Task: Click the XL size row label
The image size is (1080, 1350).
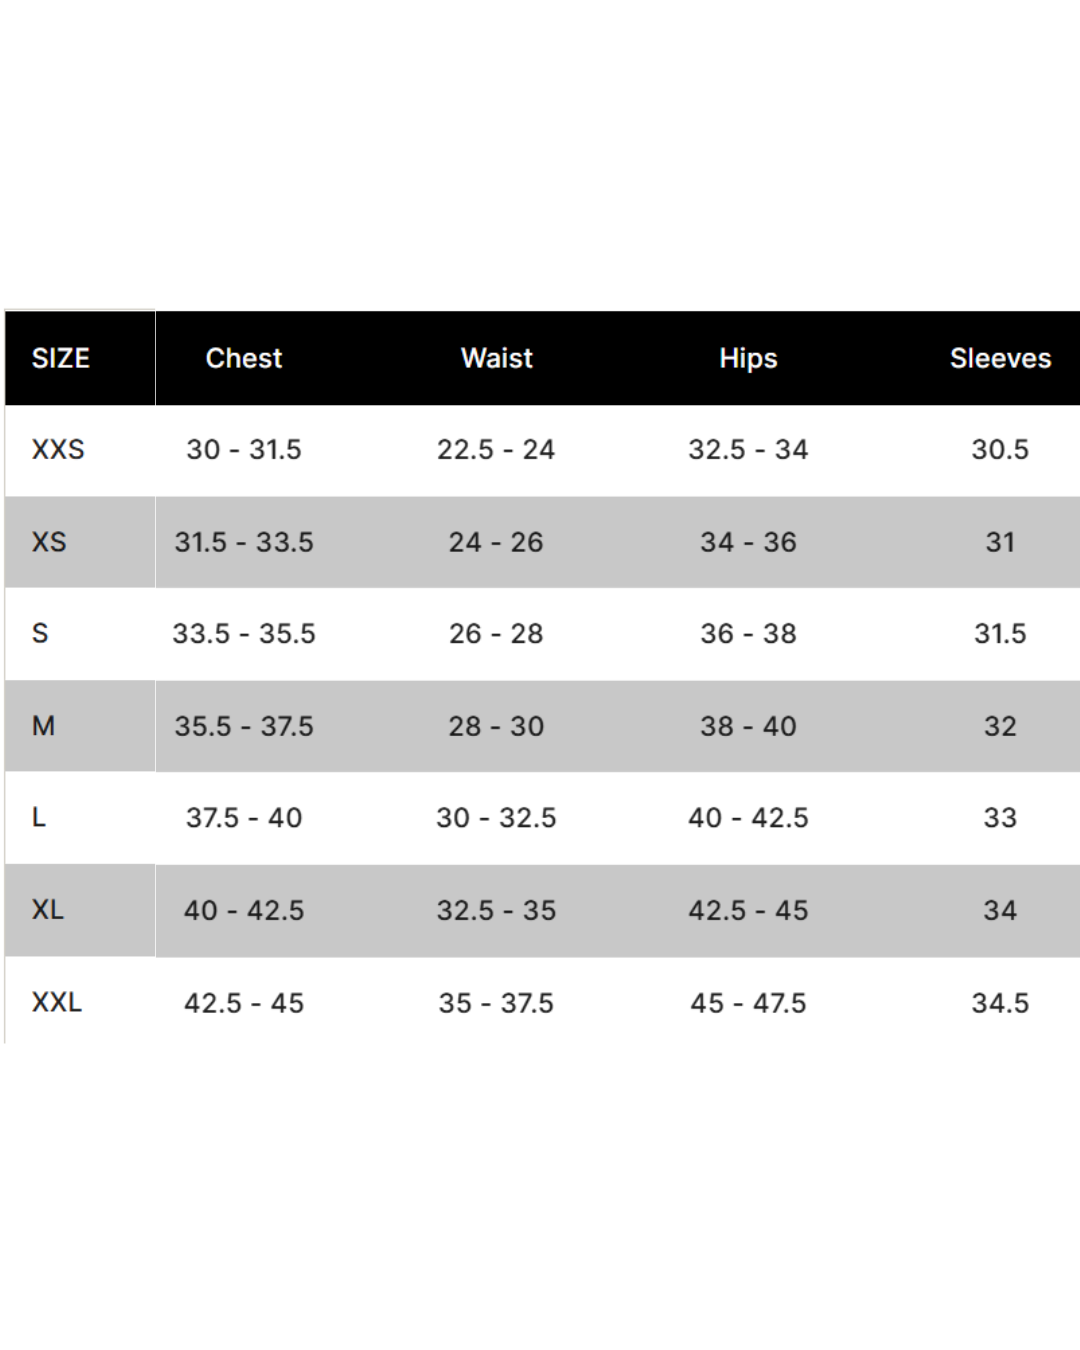Action: coord(47,909)
